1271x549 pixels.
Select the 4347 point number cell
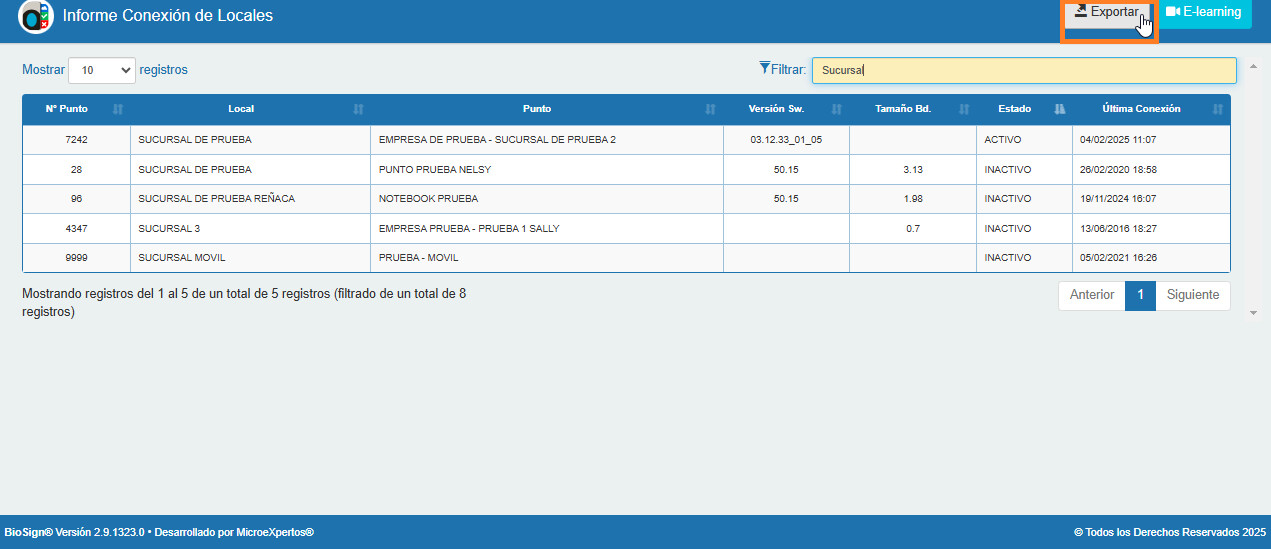[77, 228]
